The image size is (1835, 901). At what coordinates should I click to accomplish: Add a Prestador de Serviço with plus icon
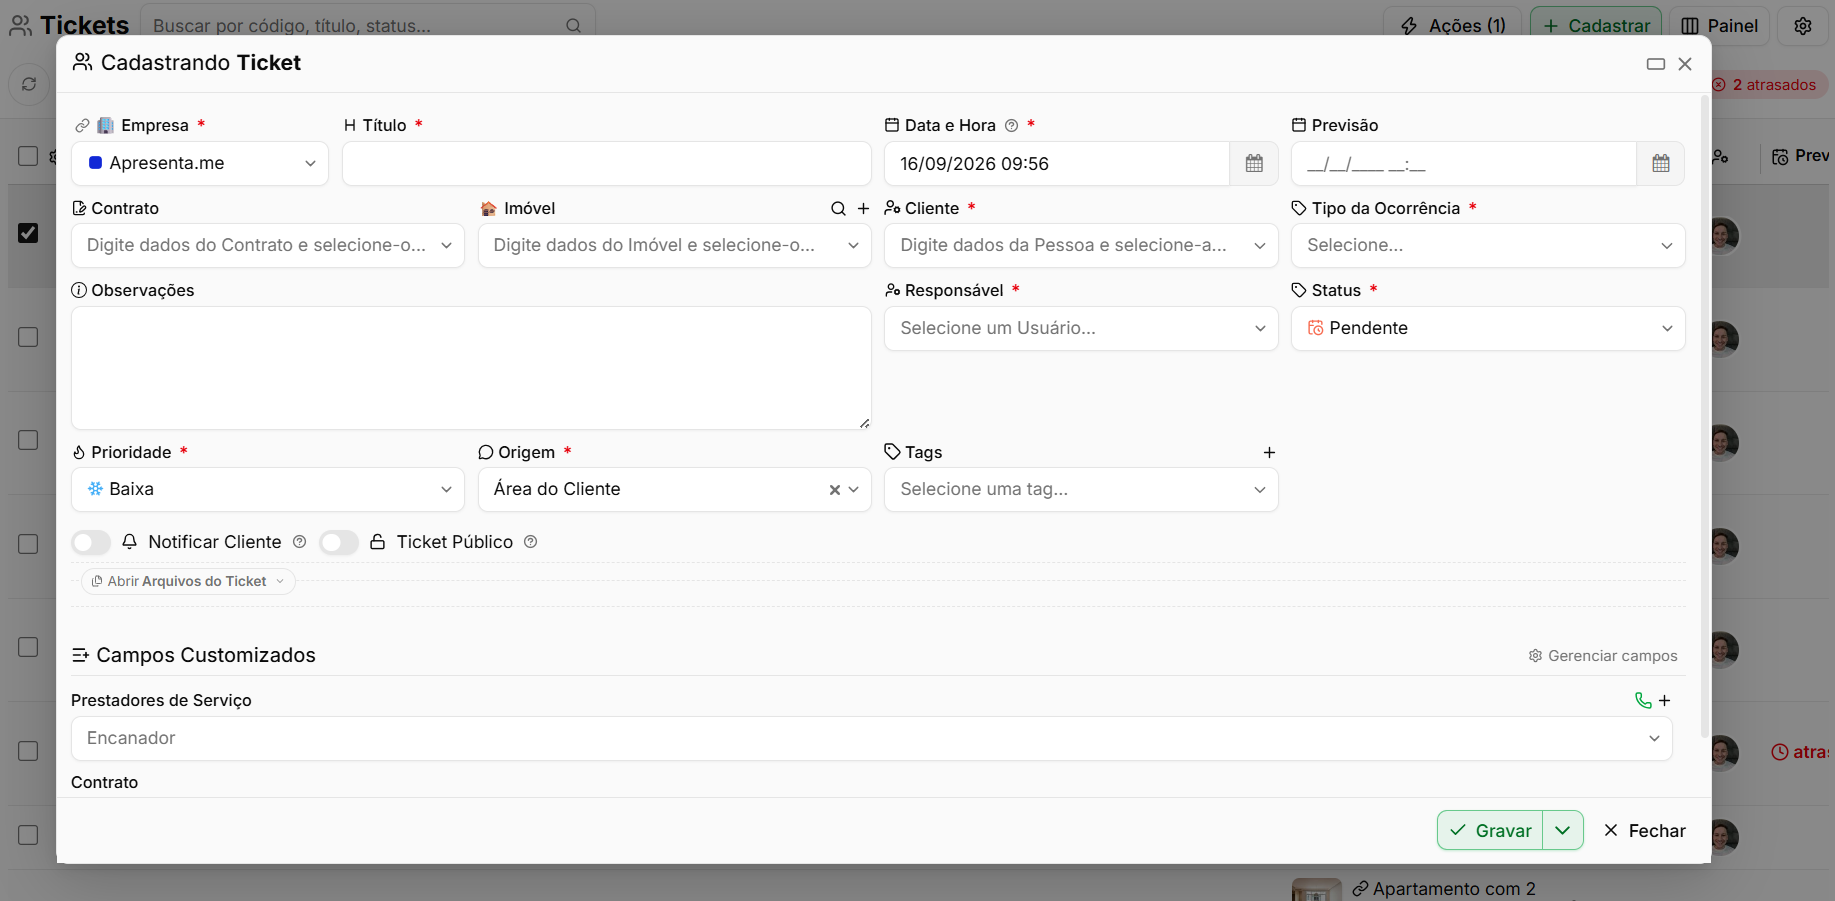pyautogui.click(x=1665, y=700)
